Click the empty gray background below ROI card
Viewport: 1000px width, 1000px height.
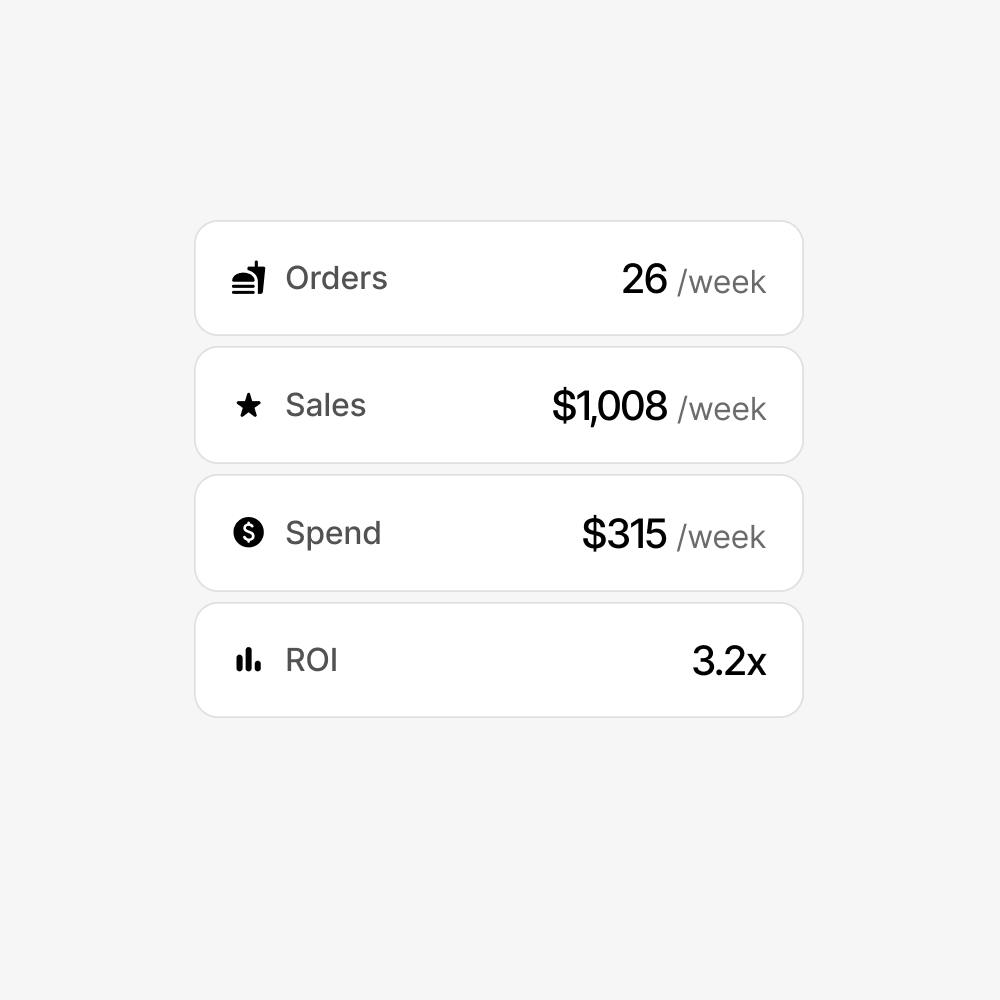coord(500,850)
